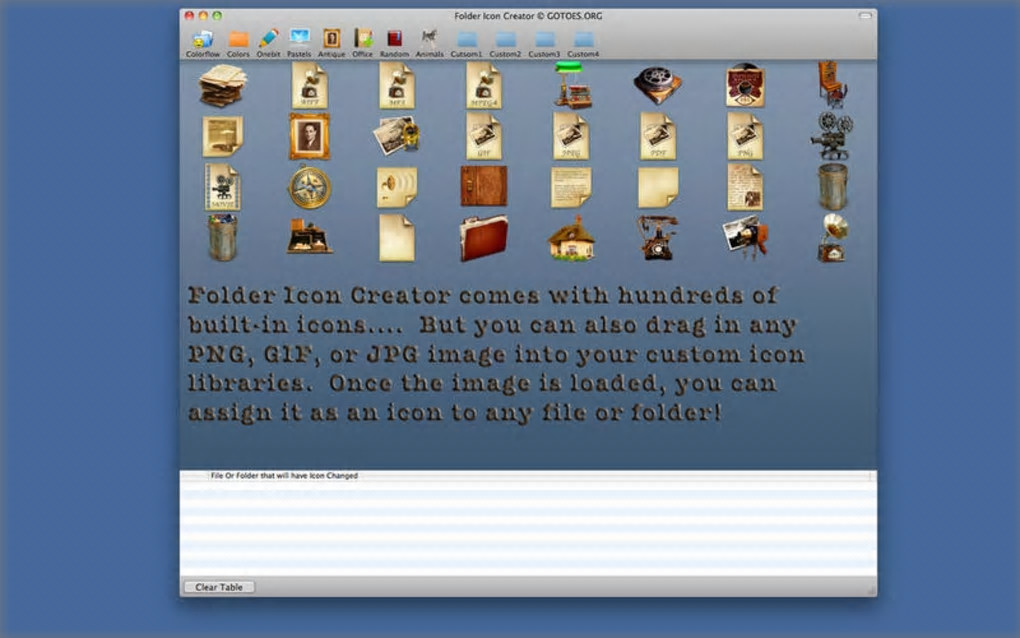The width and height of the screenshot is (1020, 638).
Task: Open the Colors icon library
Action: pos(238,43)
